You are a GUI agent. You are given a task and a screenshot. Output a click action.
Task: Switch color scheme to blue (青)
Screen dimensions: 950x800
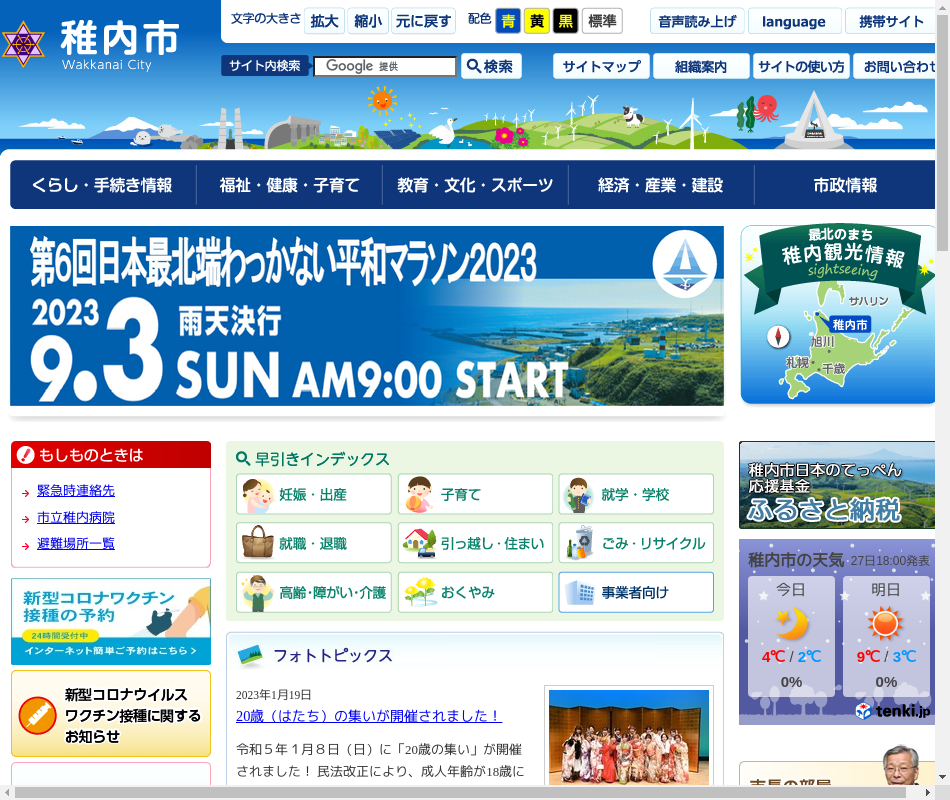[x=508, y=21]
